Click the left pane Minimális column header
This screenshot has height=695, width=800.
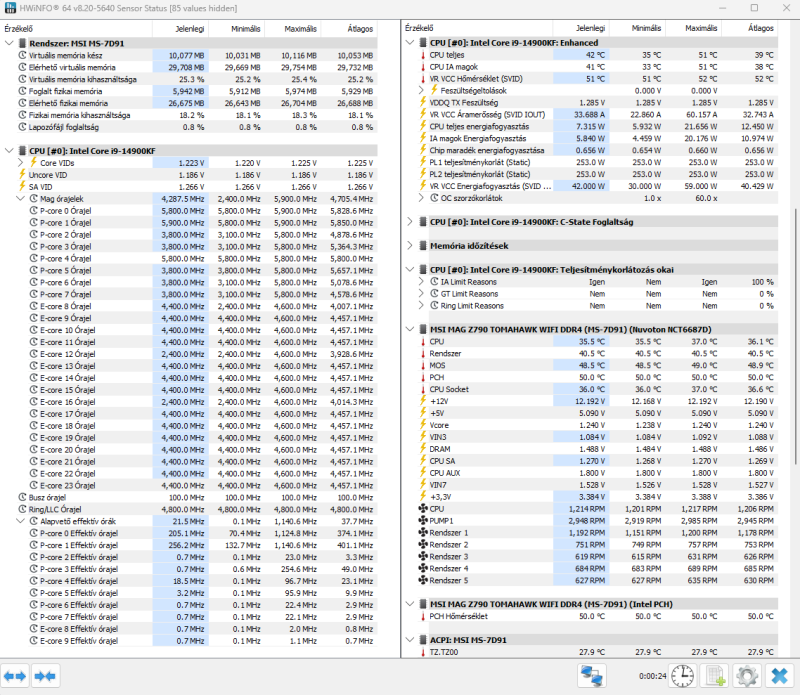[x=237, y=29]
